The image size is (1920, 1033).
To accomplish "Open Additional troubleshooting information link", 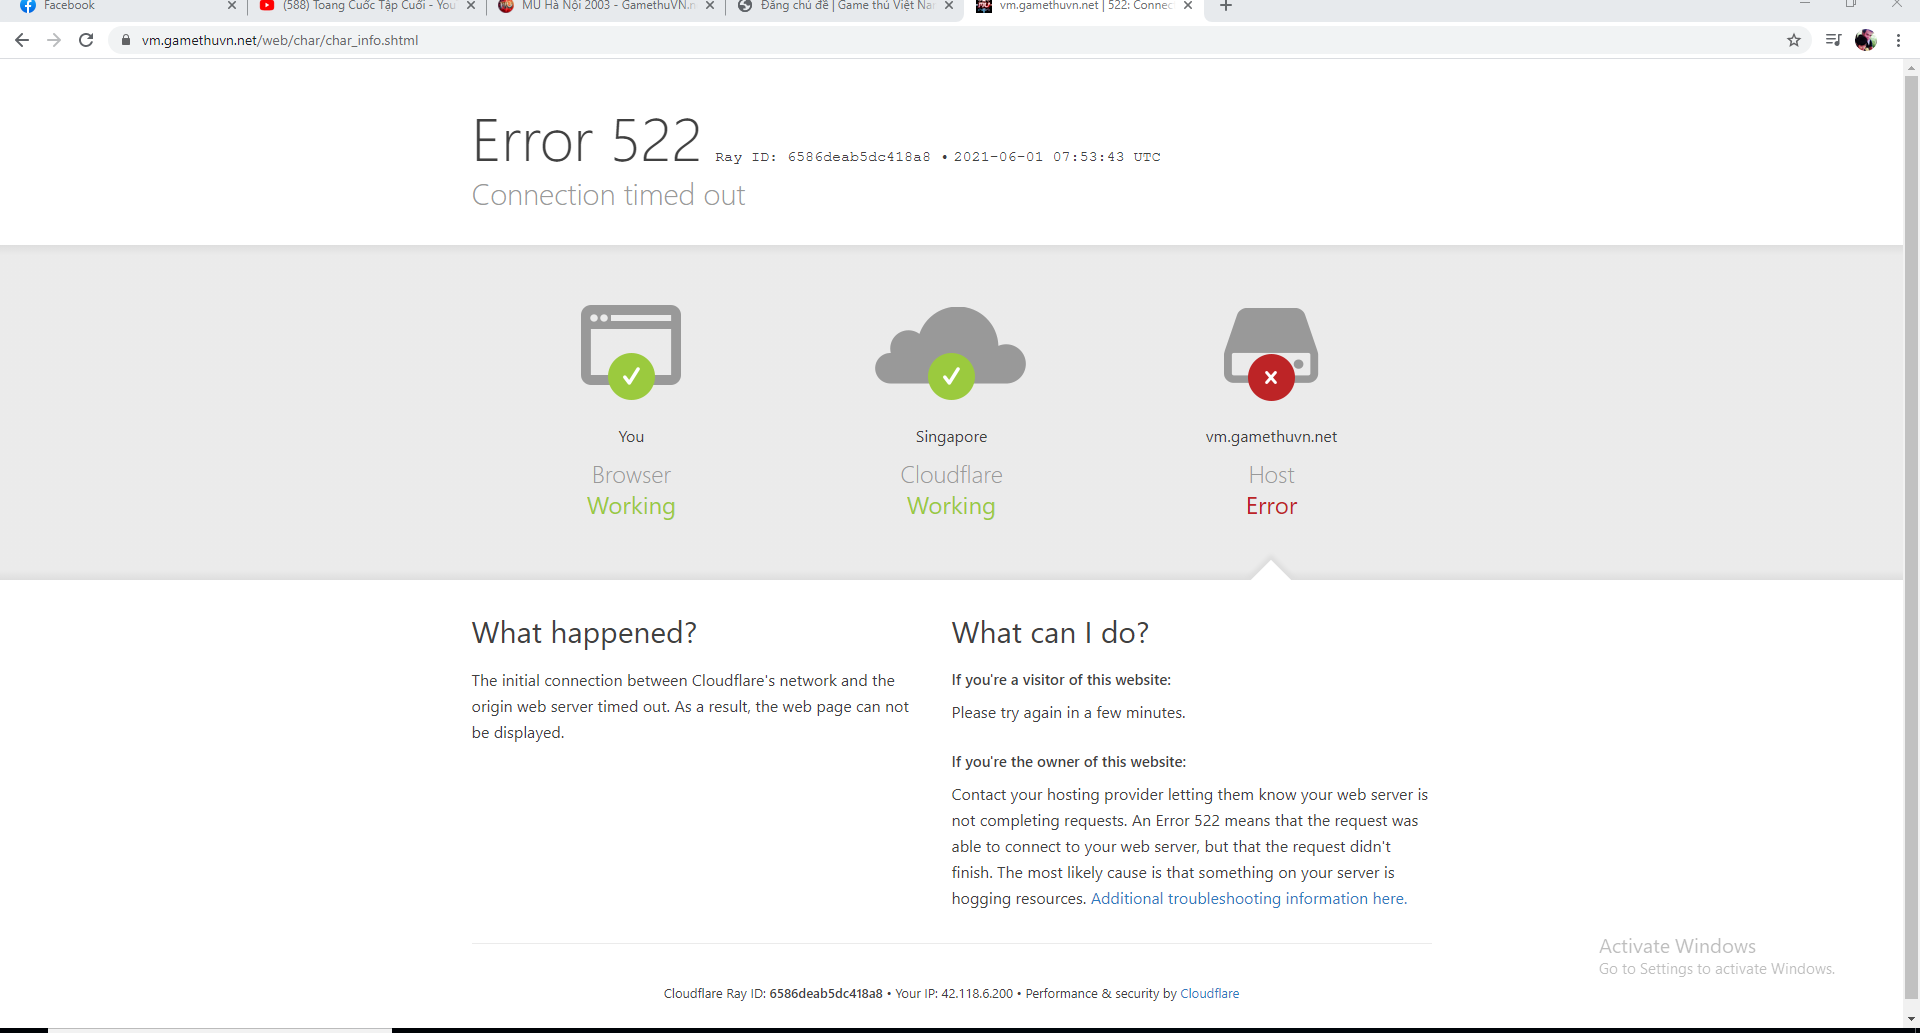I will pyautogui.click(x=1248, y=899).
